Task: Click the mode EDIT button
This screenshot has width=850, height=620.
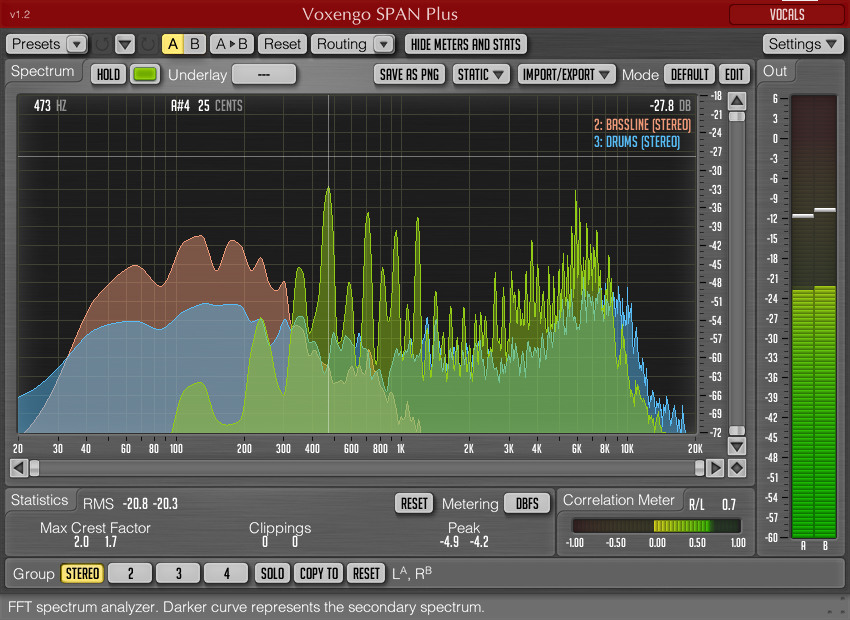Action: point(735,74)
